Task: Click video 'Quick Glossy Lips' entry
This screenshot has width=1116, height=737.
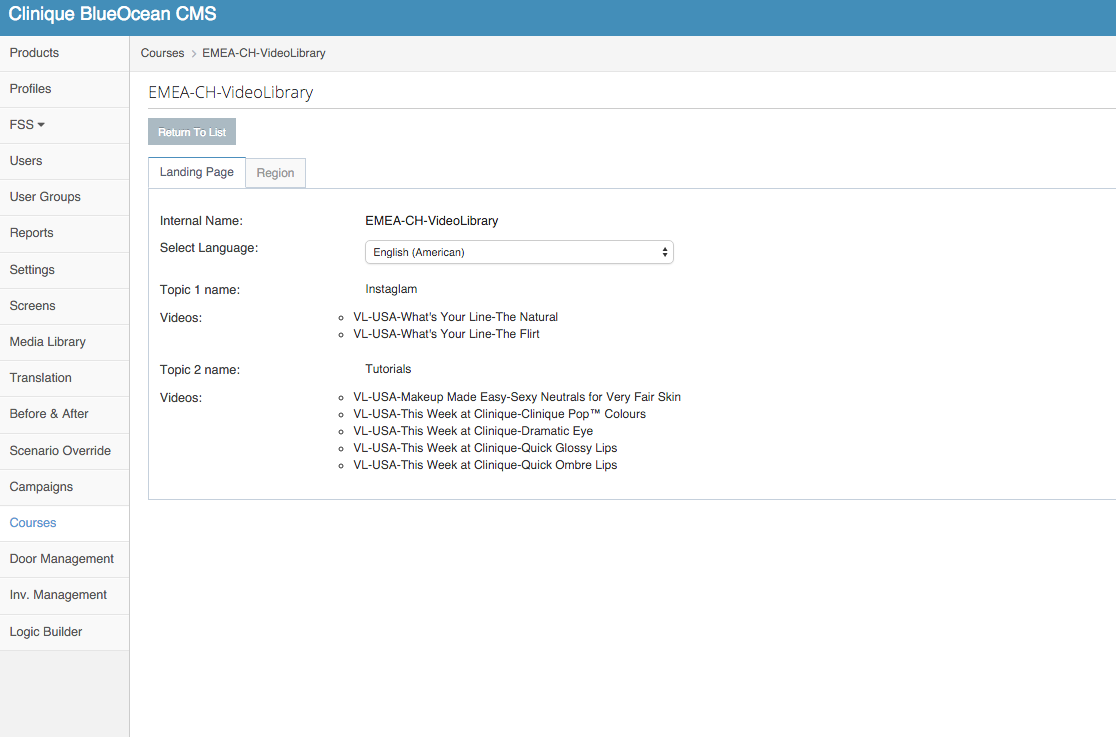Action: [x=485, y=448]
